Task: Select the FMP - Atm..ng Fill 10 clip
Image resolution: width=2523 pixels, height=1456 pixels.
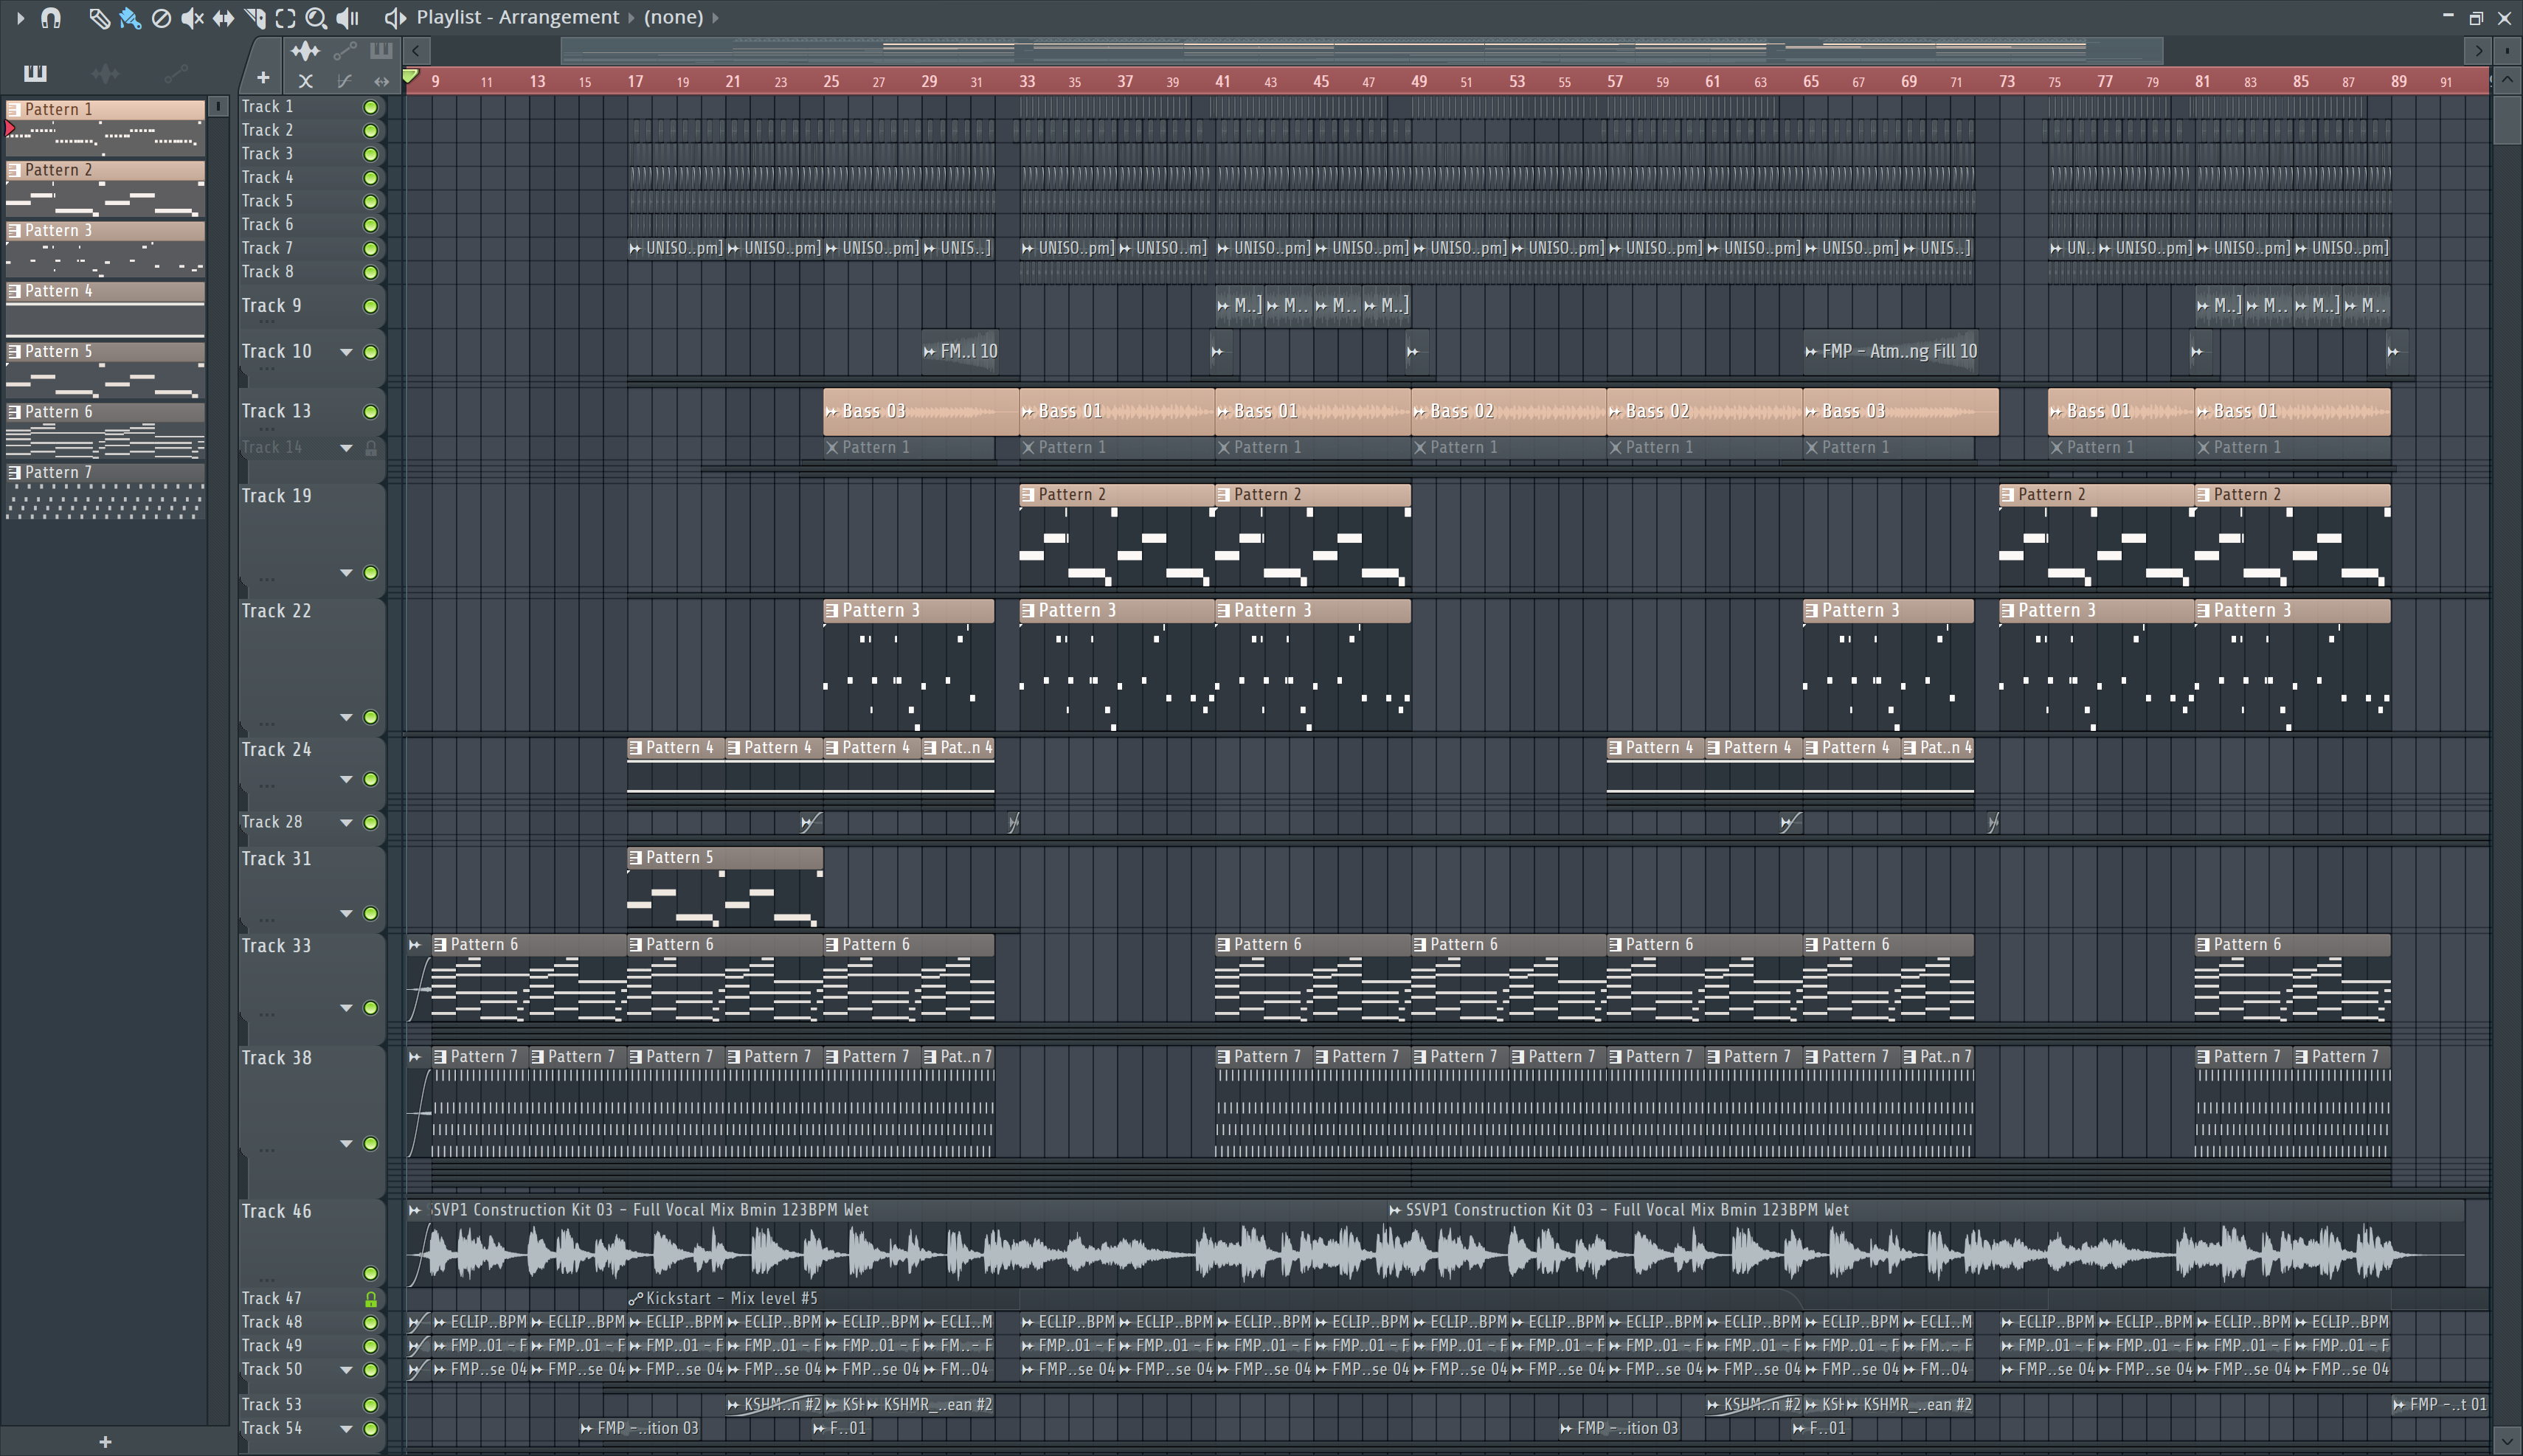Action: pos(1890,351)
